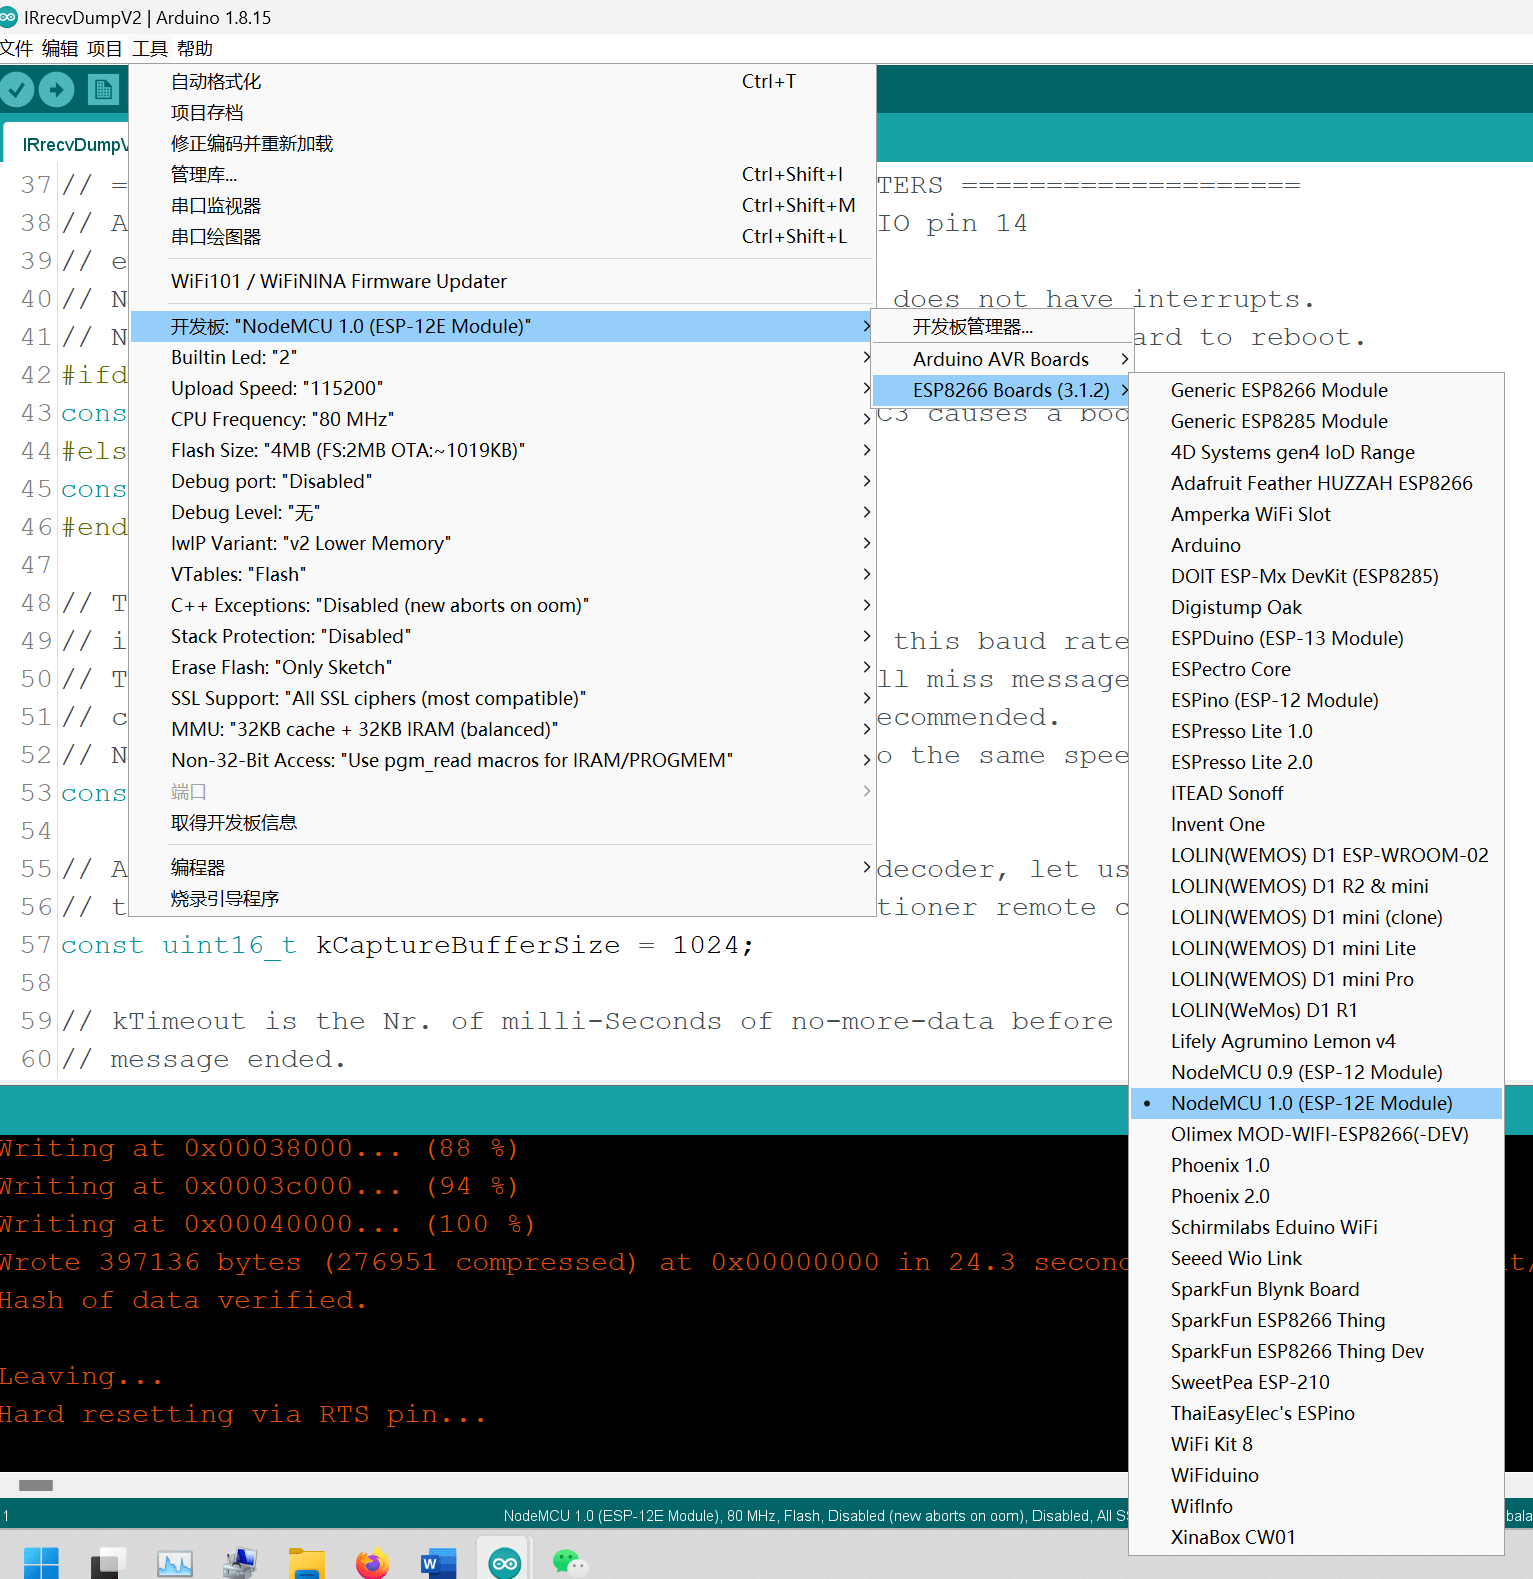
Task: Open 串口监视器 from Tools menu
Action: [x=503, y=205]
